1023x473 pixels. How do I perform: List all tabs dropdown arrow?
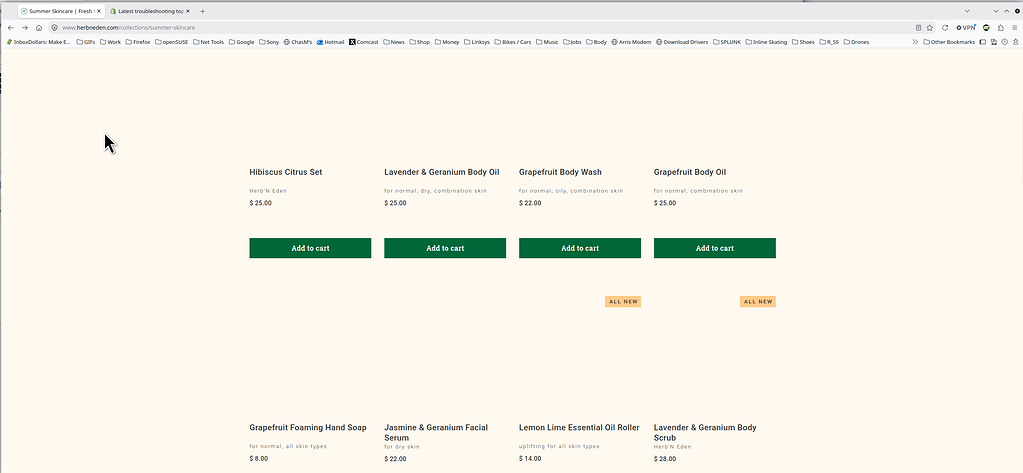click(967, 11)
